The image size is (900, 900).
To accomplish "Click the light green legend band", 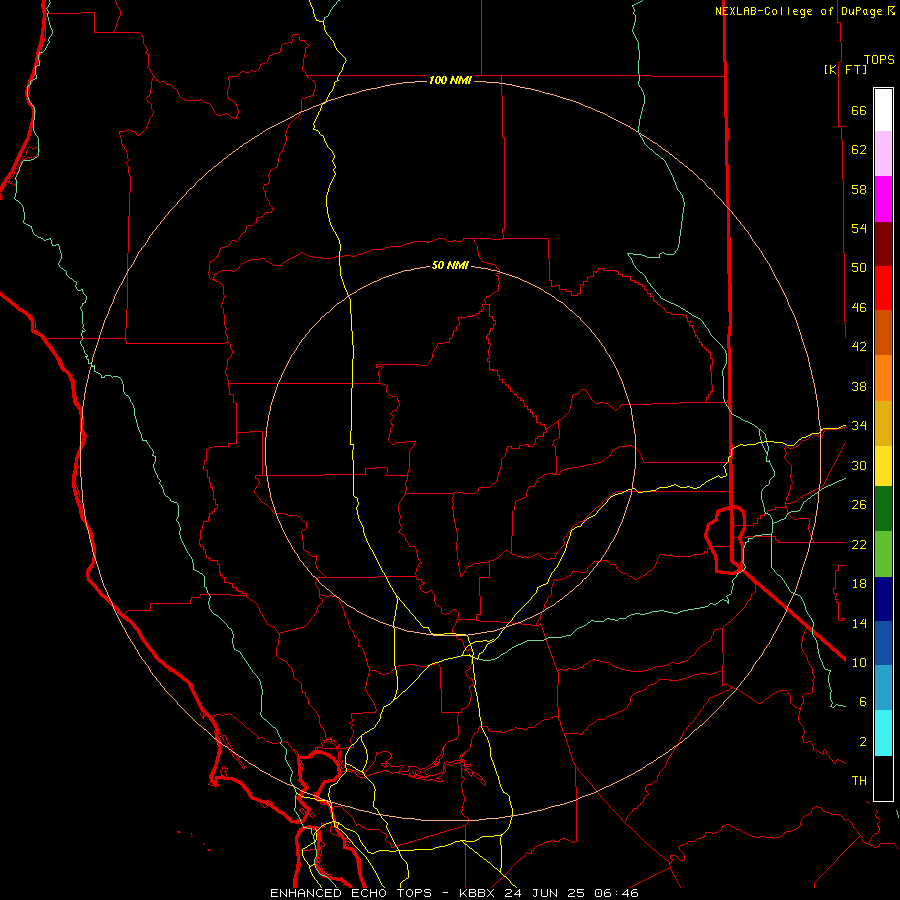I will [x=883, y=554].
